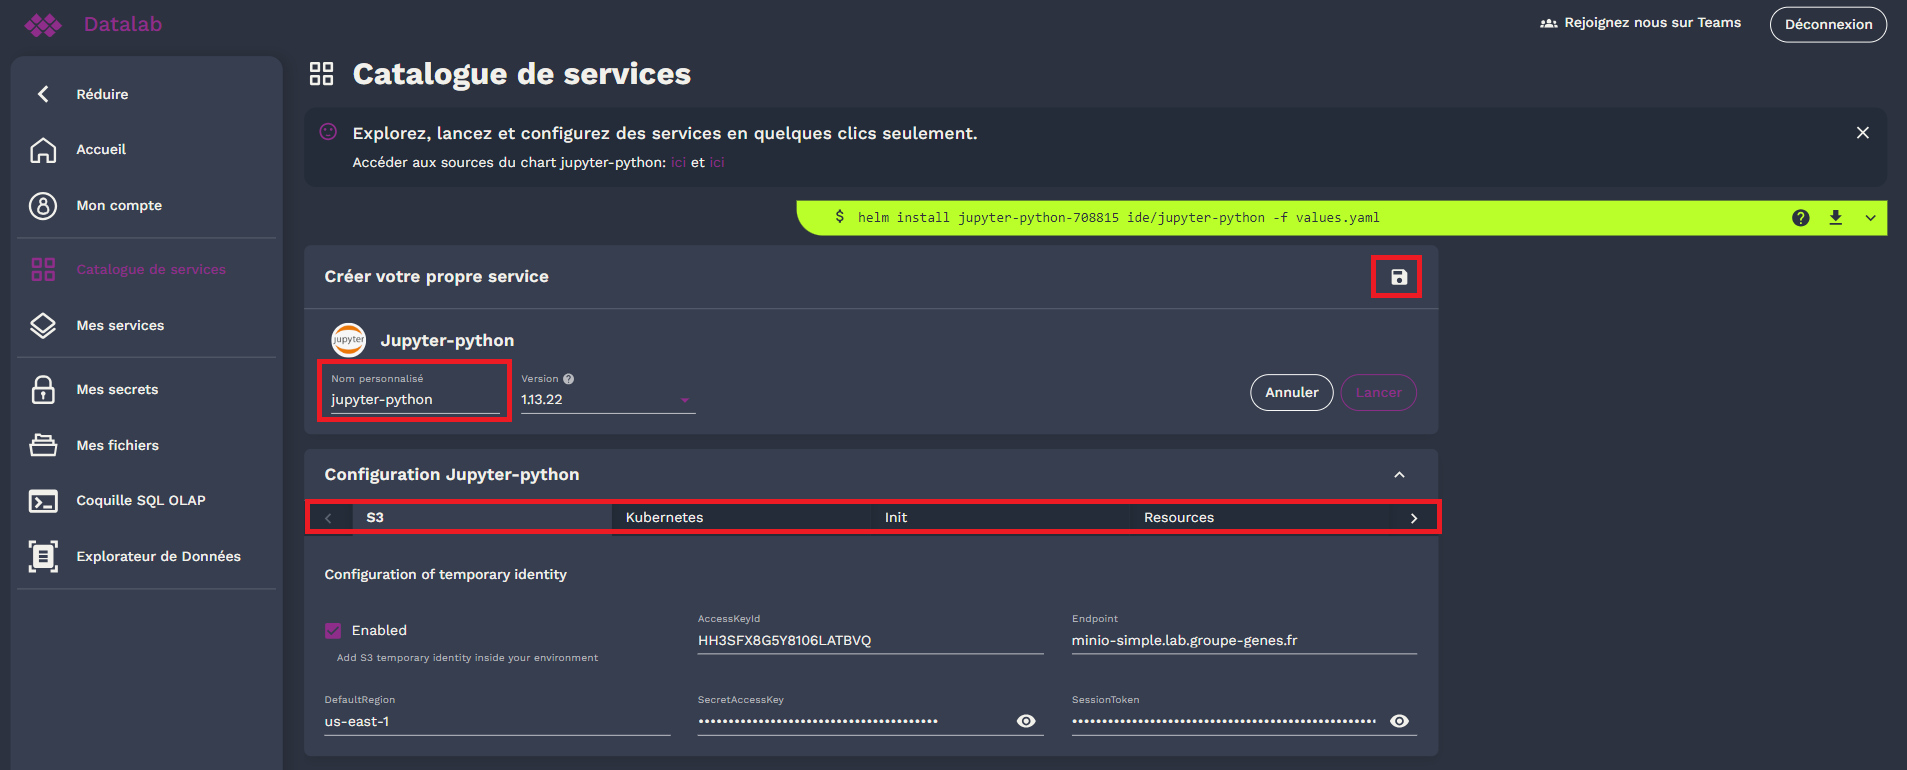This screenshot has height=770, width=1907.
Task: Click the Nom personnalisé input field
Action: pyautogui.click(x=413, y=400)
